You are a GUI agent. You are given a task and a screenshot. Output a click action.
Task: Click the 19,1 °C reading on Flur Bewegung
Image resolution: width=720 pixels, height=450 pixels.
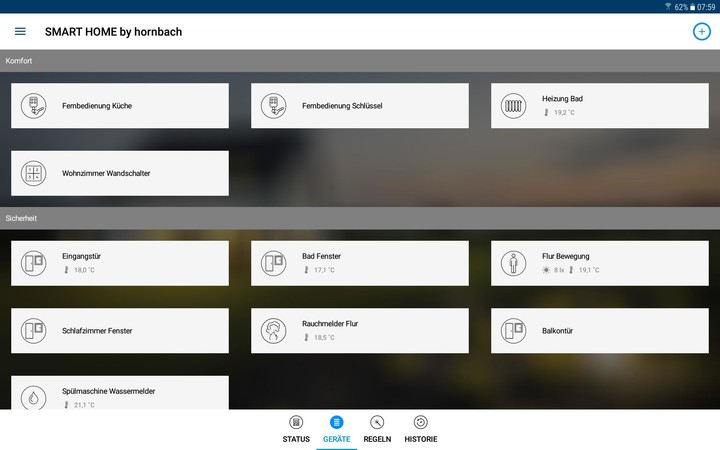[x=589, y=270]
